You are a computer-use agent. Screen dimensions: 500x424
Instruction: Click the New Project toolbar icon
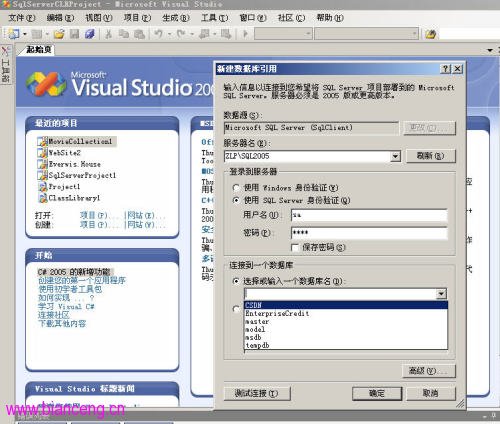[x=13, y=34]
